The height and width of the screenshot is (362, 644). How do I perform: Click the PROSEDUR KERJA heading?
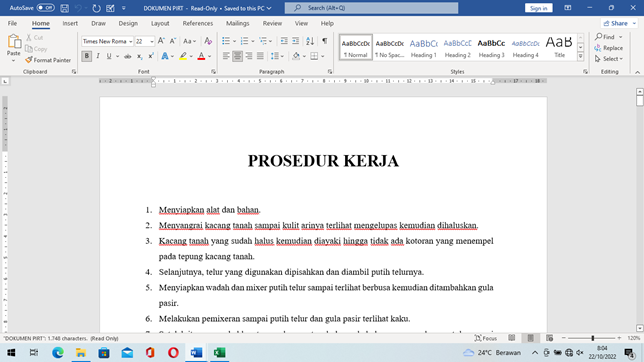point(323,161)
